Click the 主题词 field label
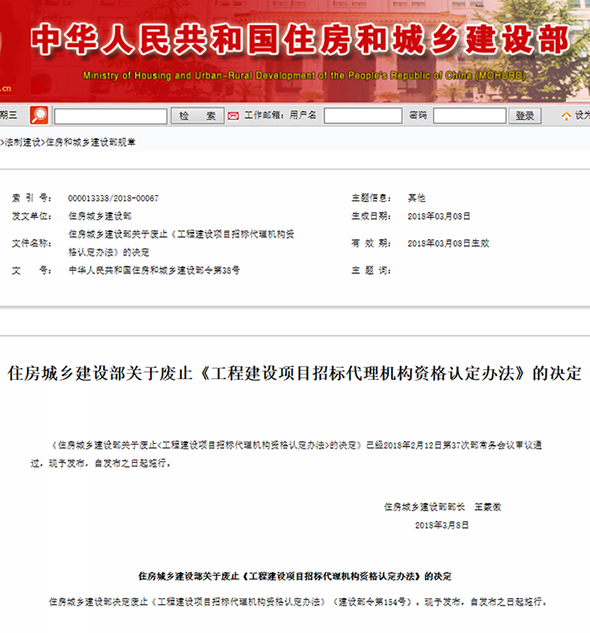 [x=371, y=270]
